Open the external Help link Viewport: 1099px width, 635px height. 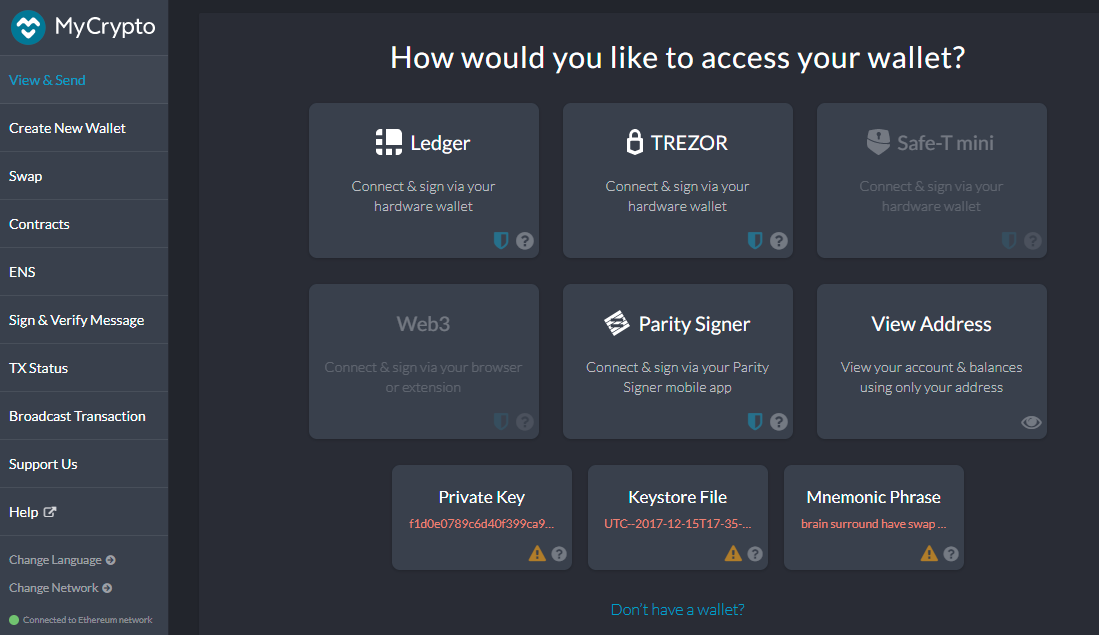click(32, 511)
